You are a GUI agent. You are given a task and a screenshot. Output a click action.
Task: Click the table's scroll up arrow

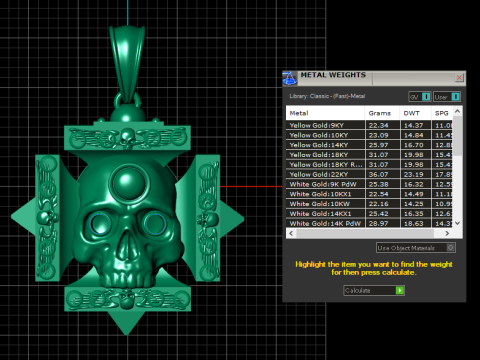tap(458, 111)
